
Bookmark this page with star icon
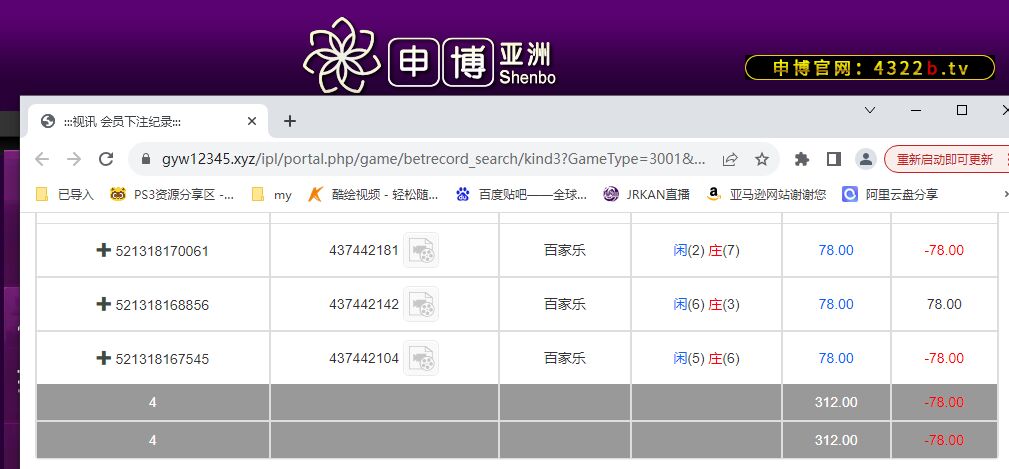762,159
